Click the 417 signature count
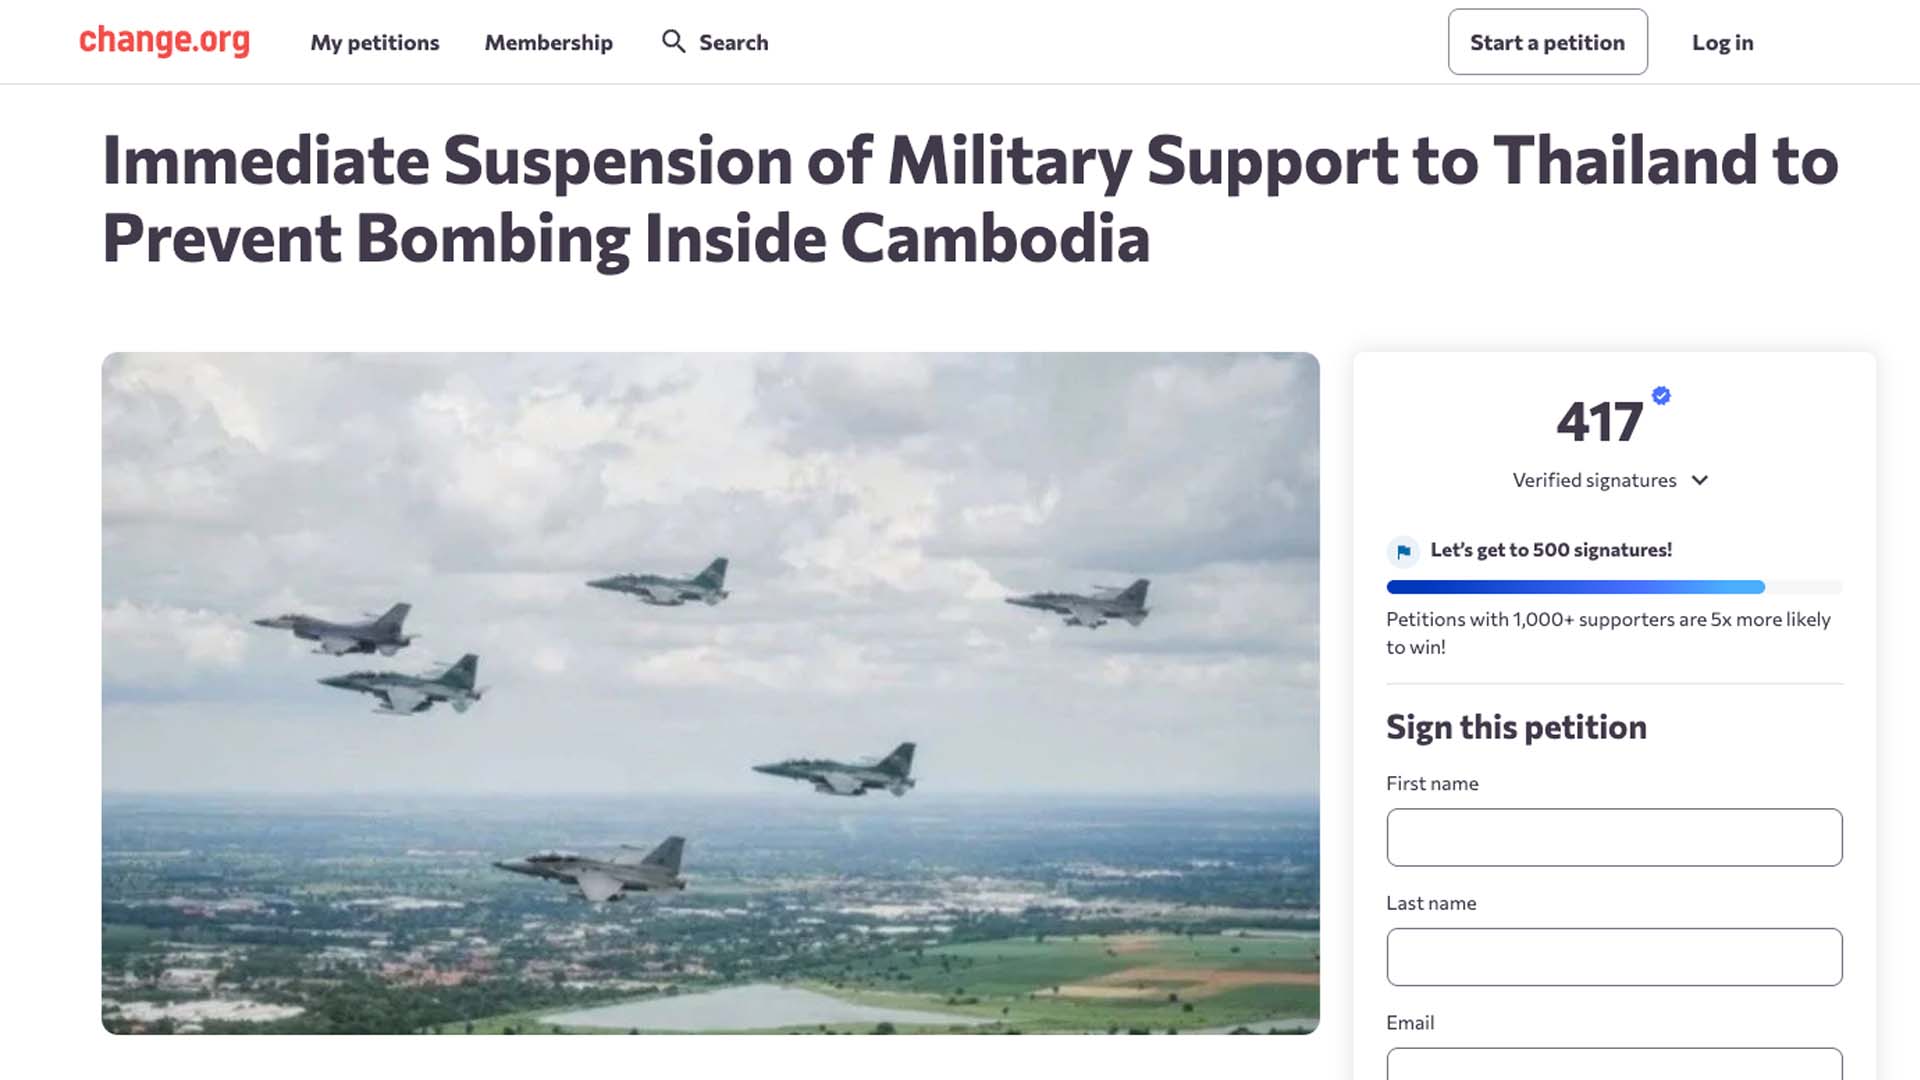 click(x=1599, y=422)
